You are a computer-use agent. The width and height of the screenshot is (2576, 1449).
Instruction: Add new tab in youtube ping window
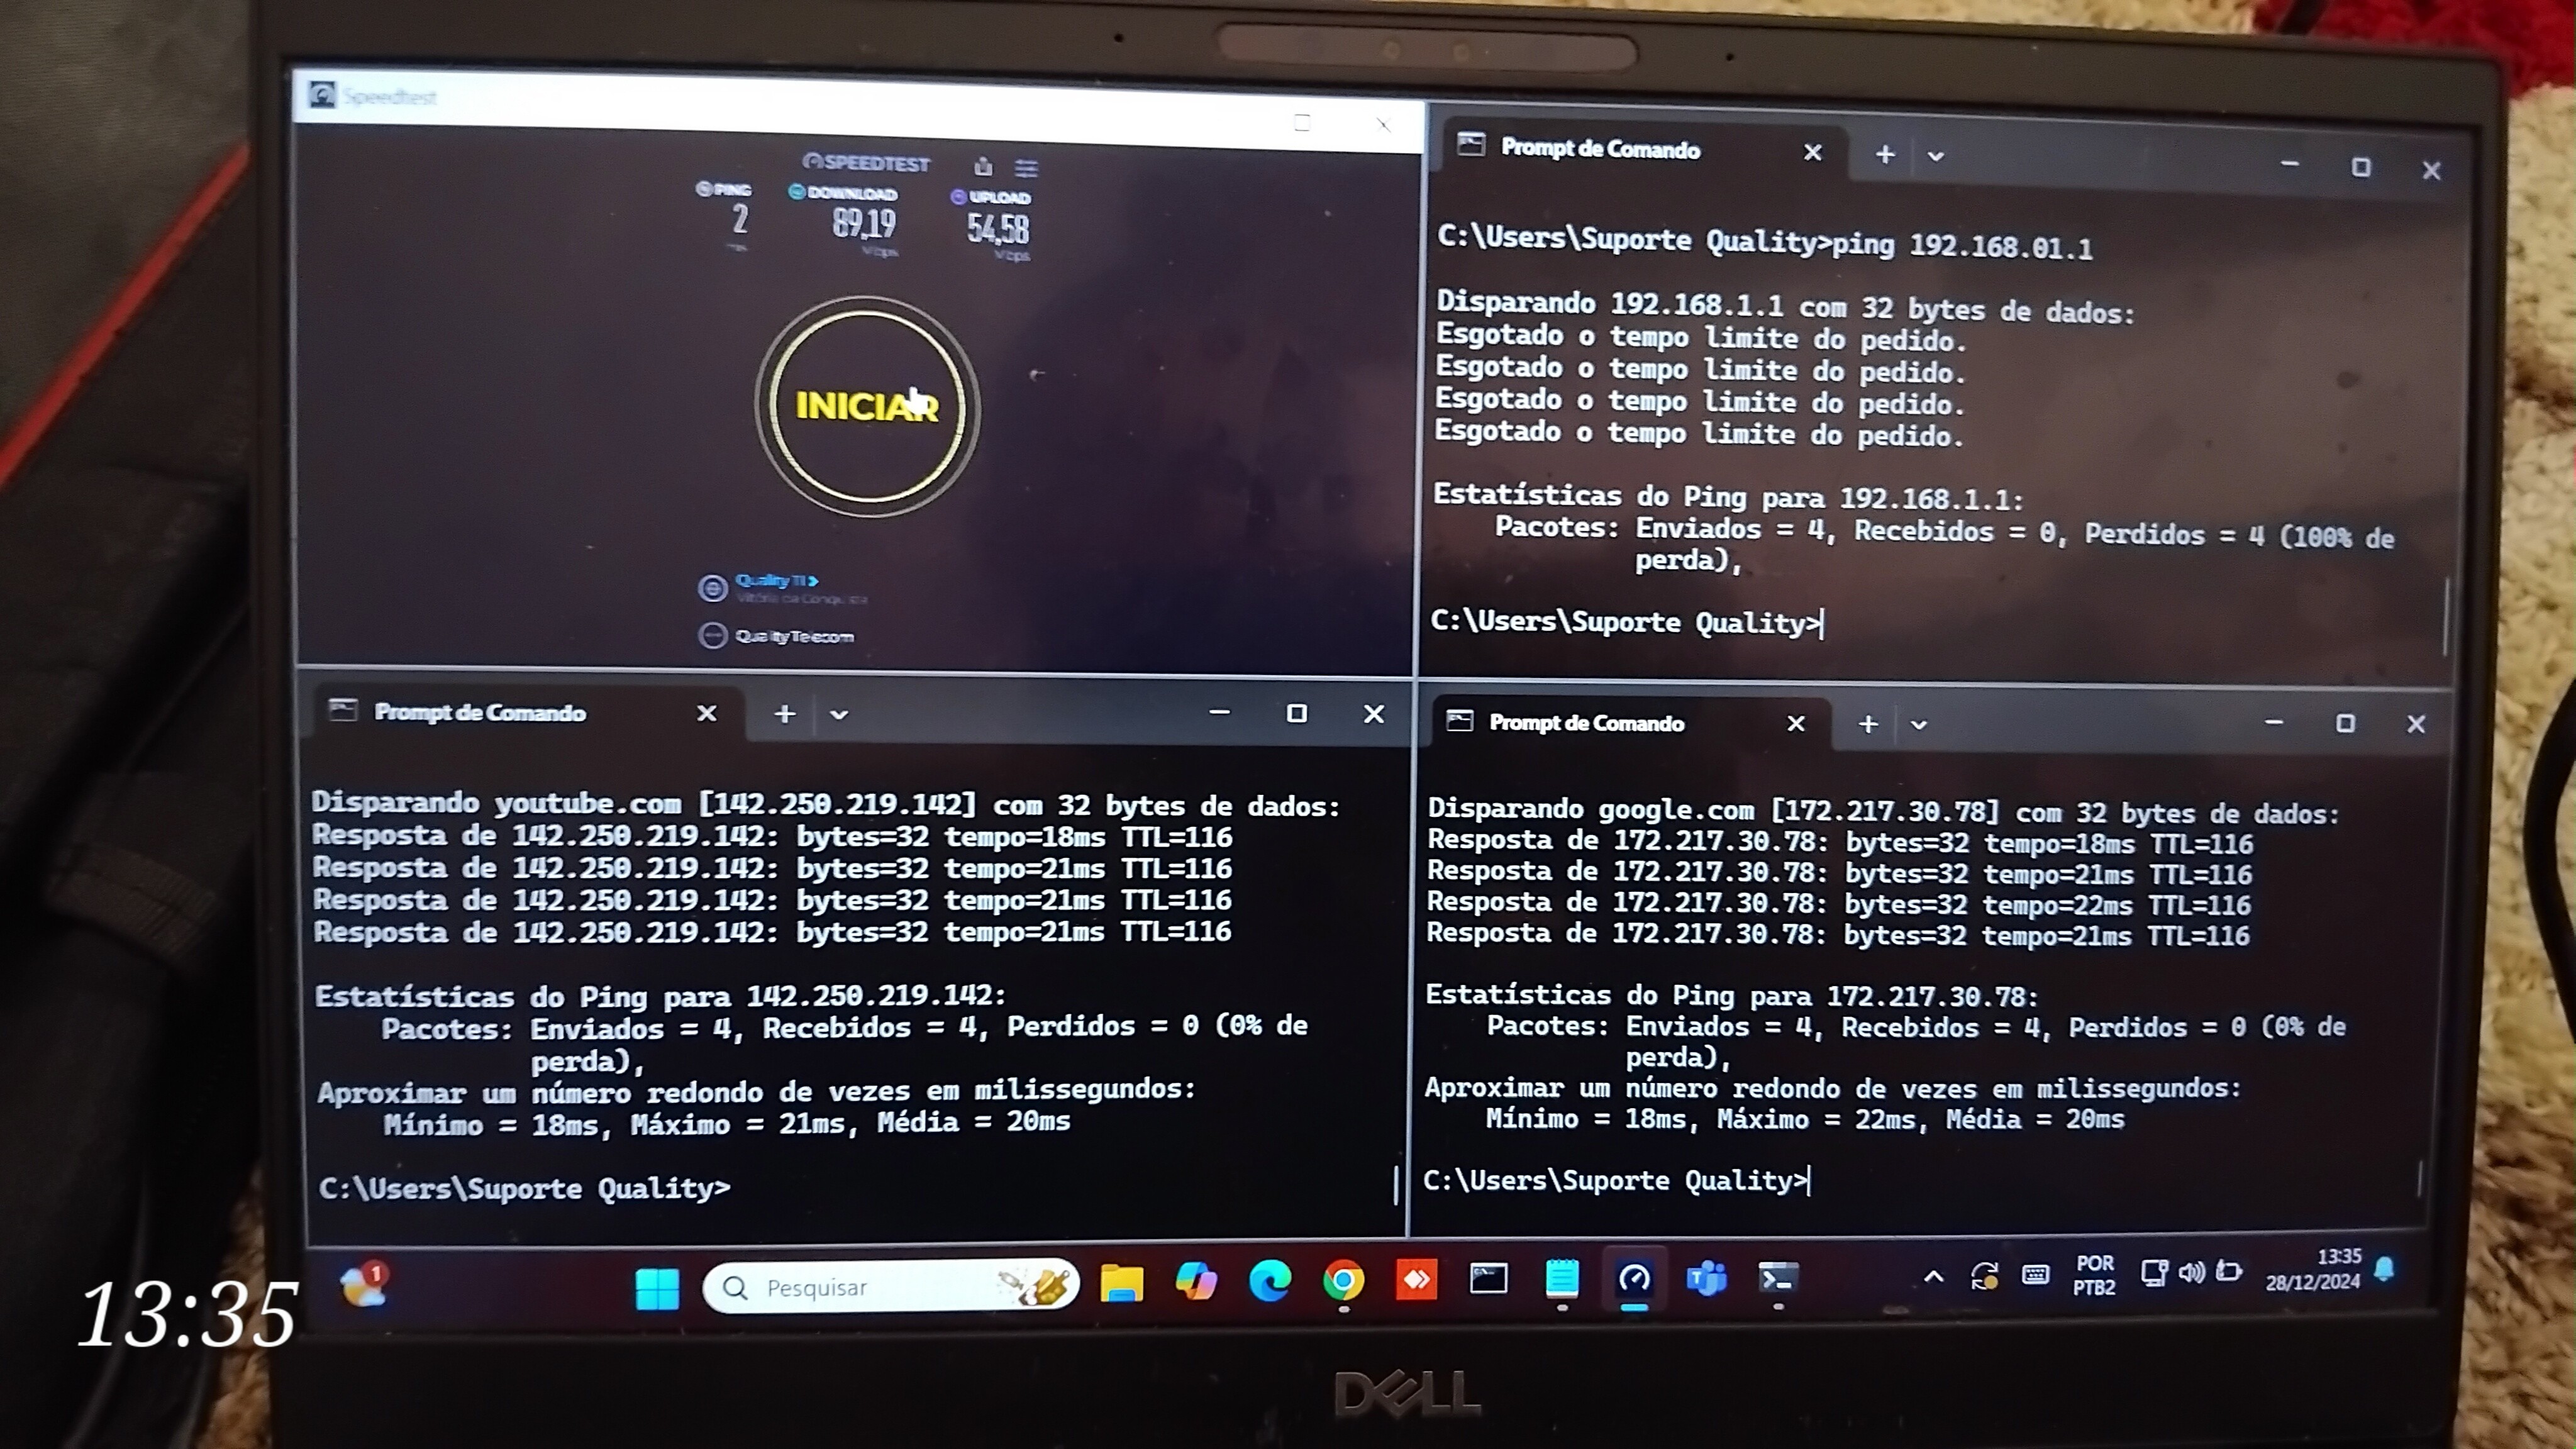click(785, 714)
